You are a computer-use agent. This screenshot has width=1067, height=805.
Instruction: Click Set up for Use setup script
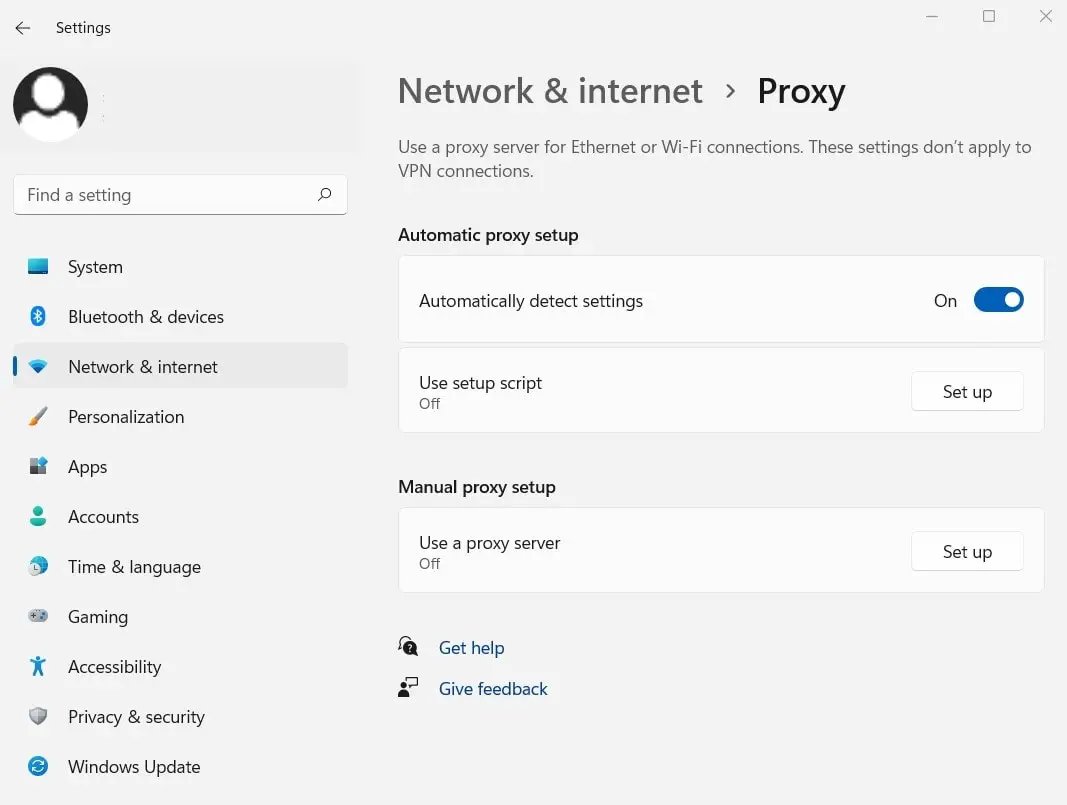966,392
